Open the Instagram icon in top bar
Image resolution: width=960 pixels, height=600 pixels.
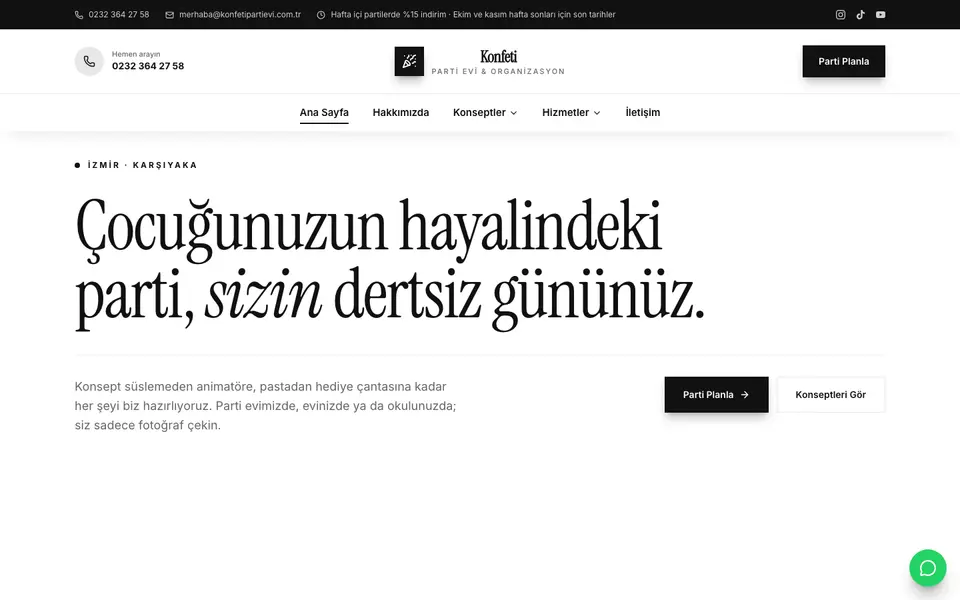[x=841, y=15]
